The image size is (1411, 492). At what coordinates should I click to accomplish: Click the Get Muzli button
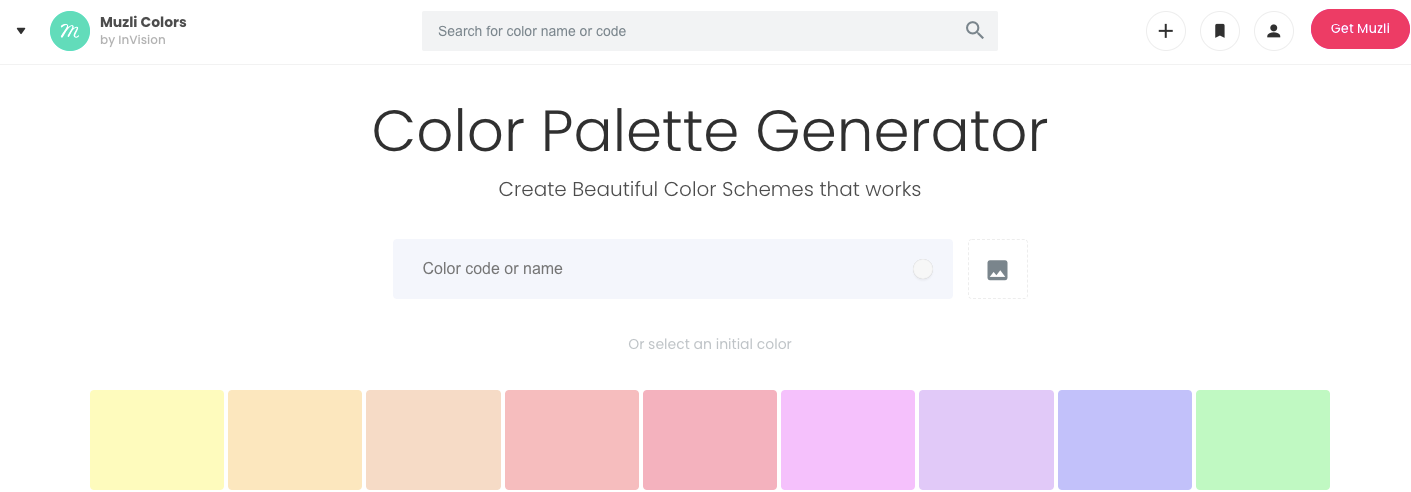[1360, 29]
